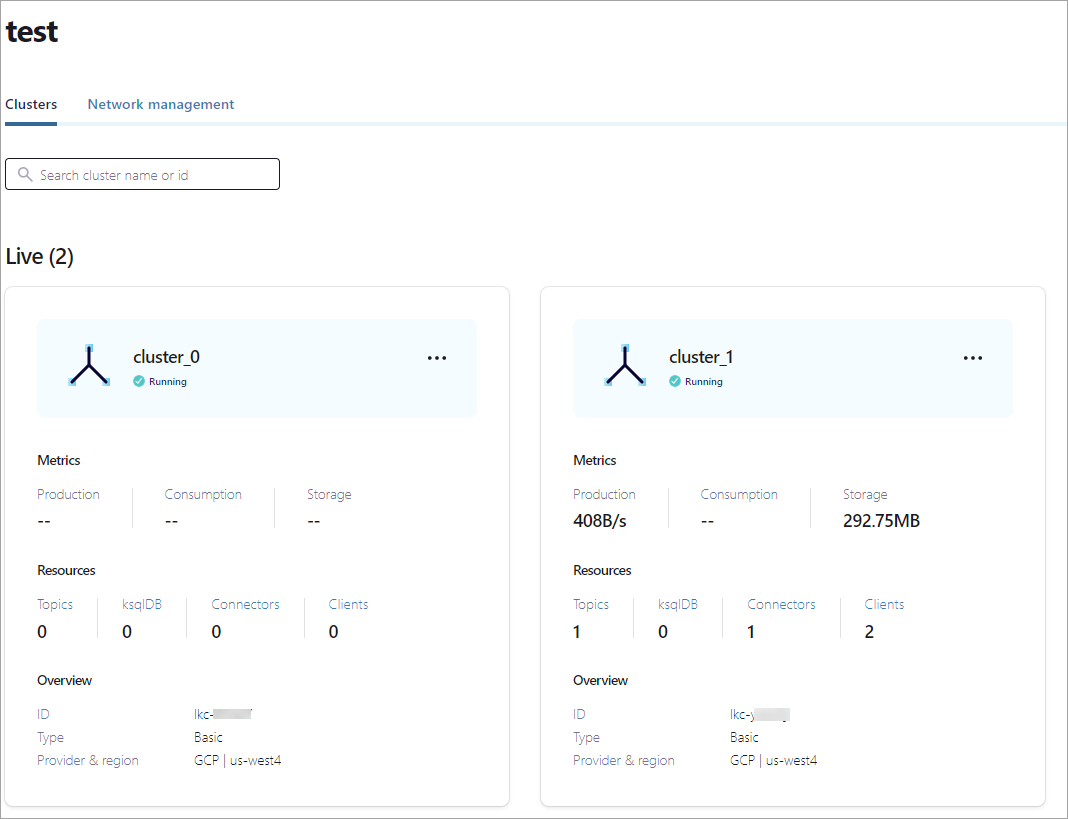Viewport: 1068px width, 819px height.
Task: Open cluster_1 by its name
Action: pos(702,357)
